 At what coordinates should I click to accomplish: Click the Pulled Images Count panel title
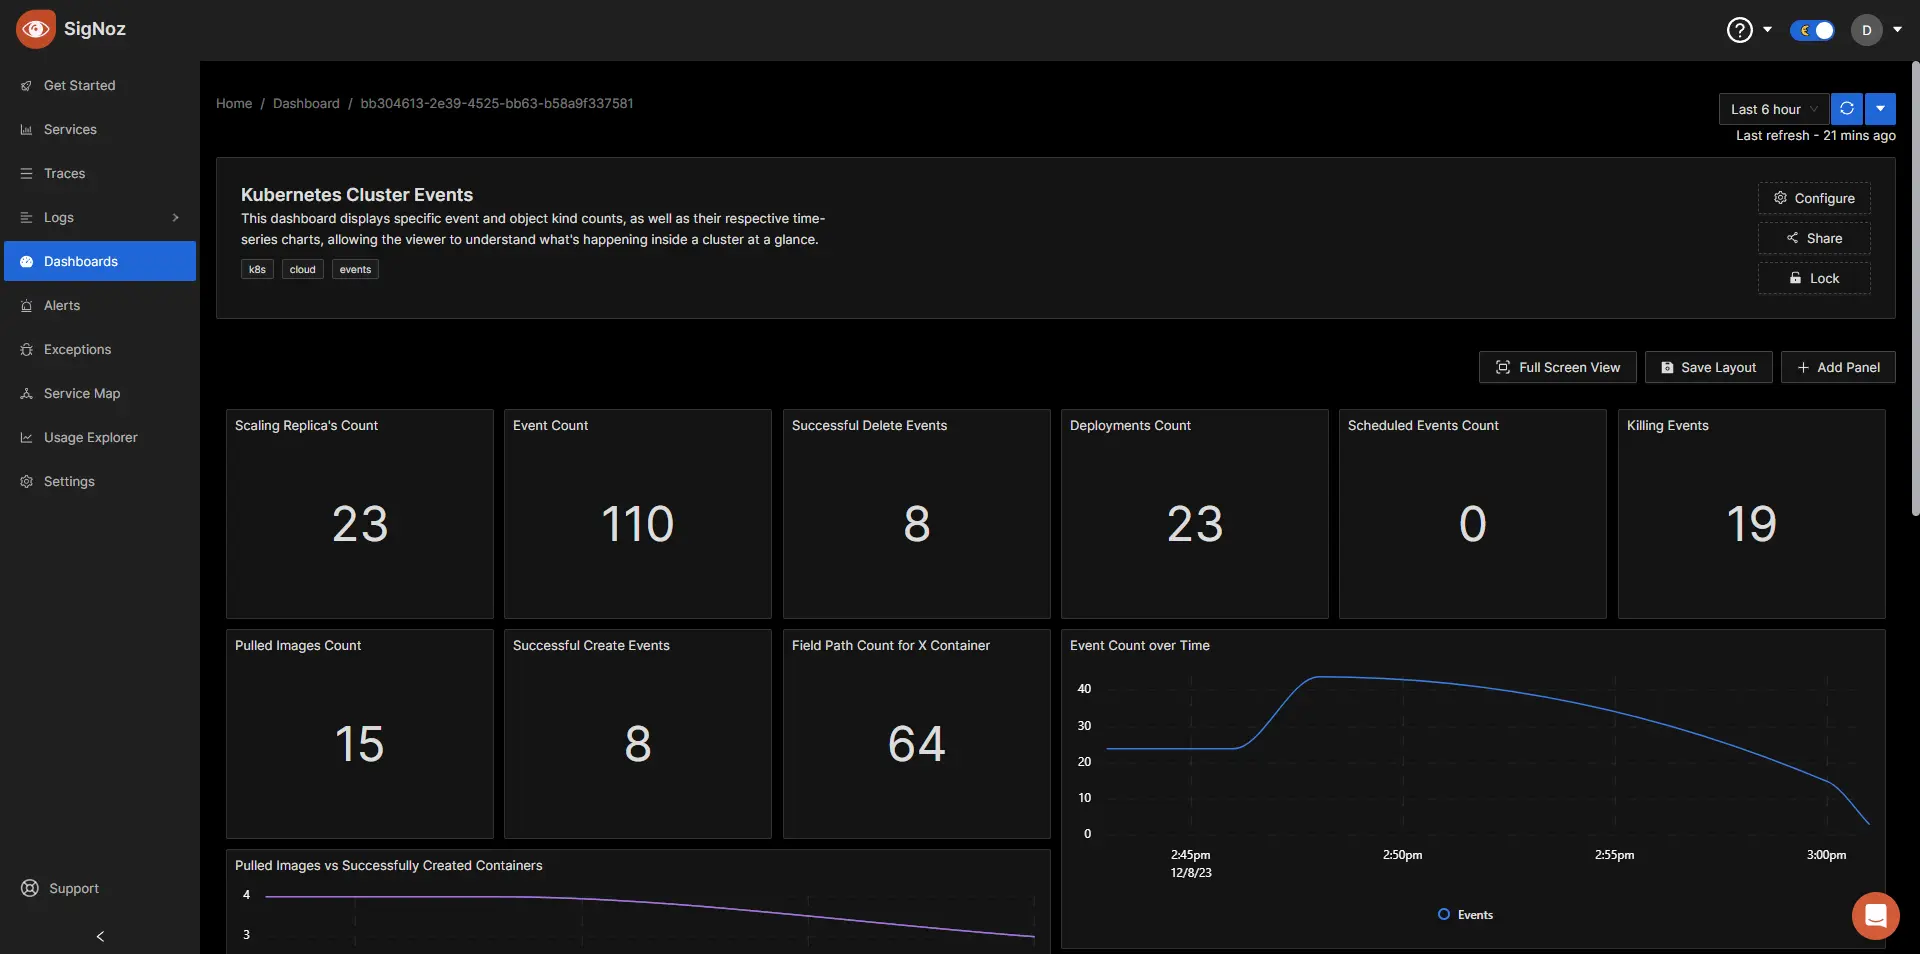point(298,645)
